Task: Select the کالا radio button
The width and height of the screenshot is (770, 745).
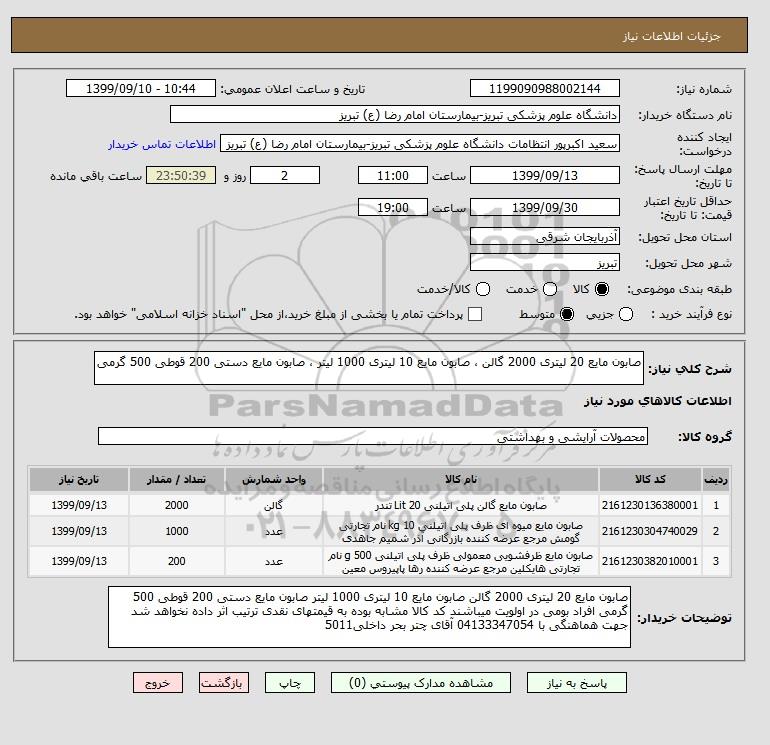Action: (x=602, y=289)
